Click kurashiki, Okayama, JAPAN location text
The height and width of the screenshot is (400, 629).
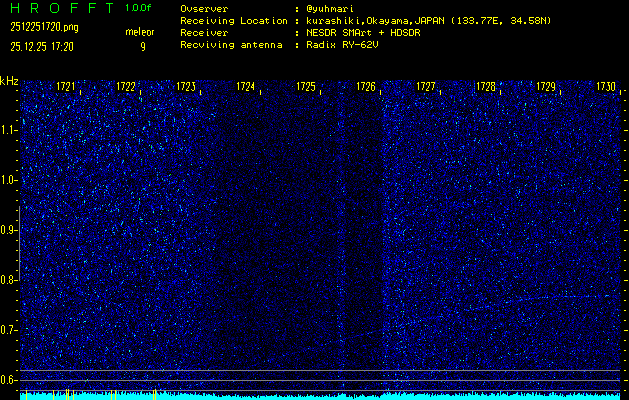click(428, 21)
